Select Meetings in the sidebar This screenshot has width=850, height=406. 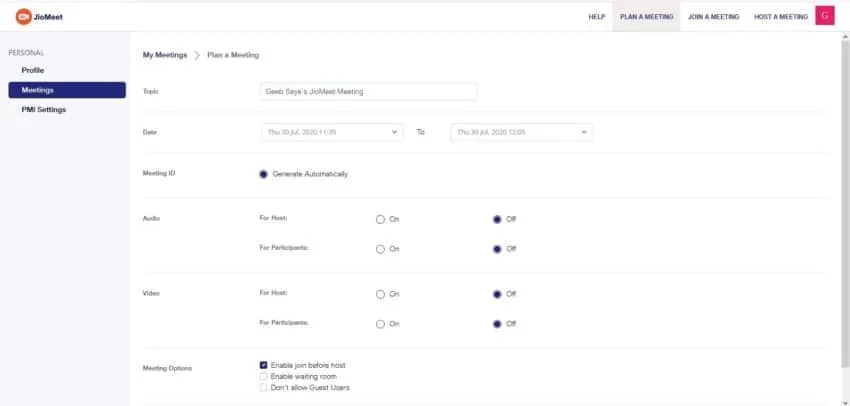(67, 90)
